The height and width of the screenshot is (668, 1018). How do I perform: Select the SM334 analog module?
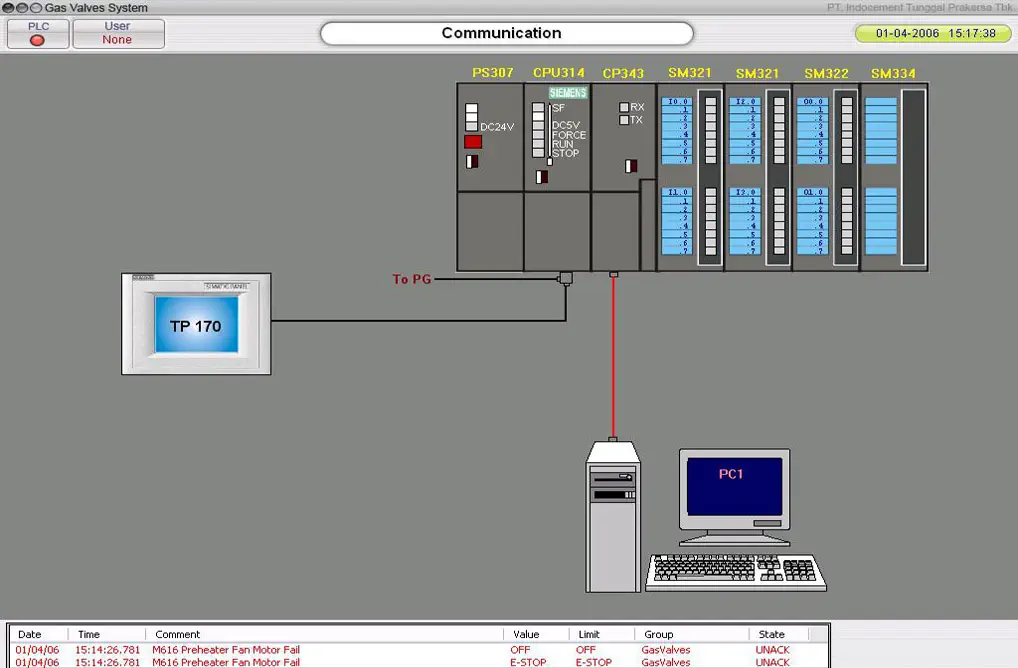(894, 177)
